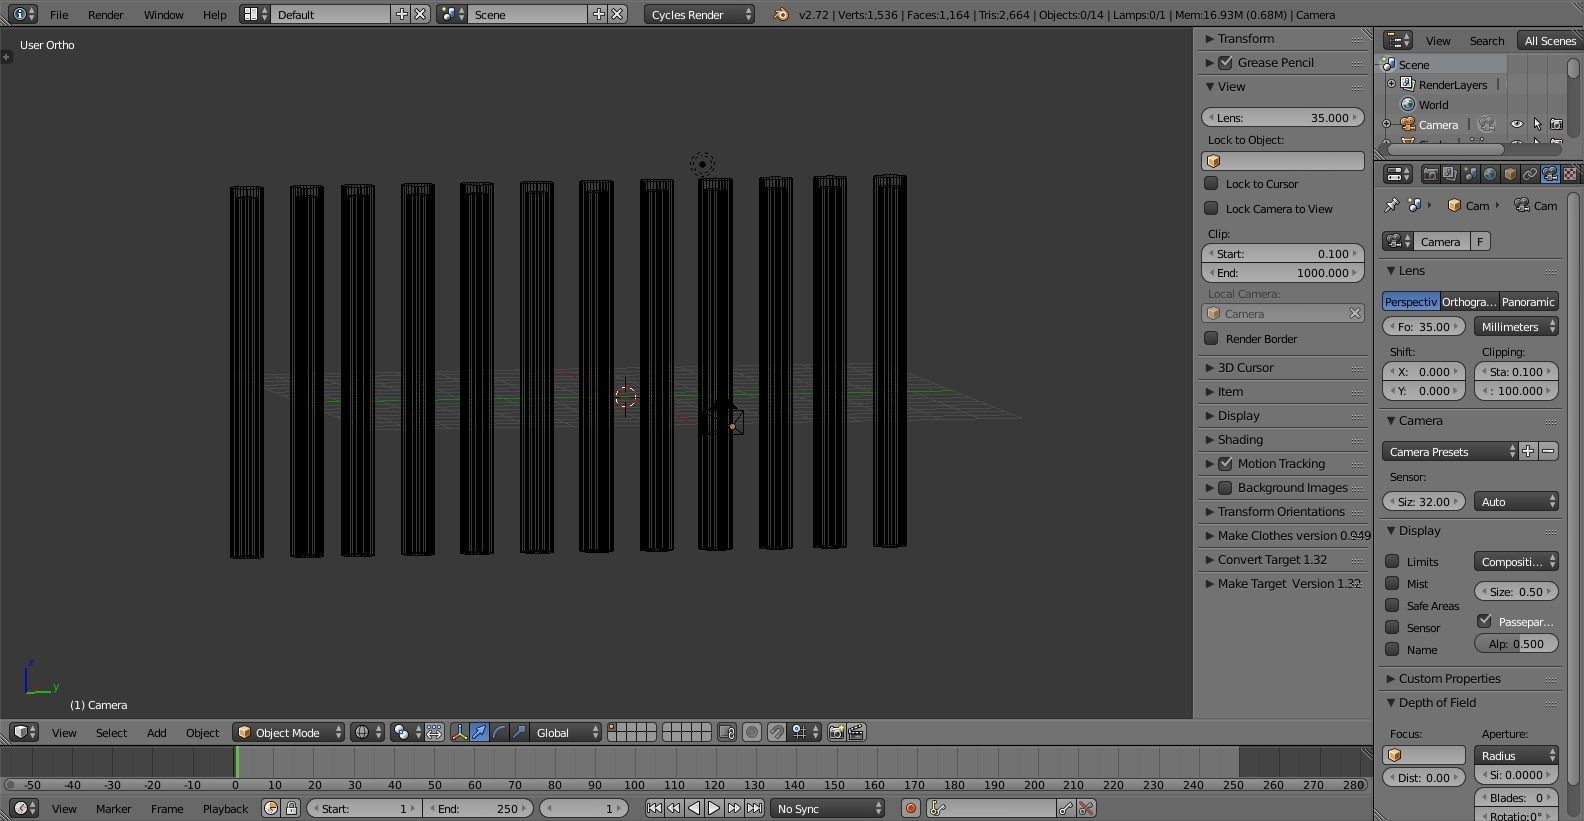
Task: Disable the Grease Pencil checkbox
Action: (x=1225, y=62)
